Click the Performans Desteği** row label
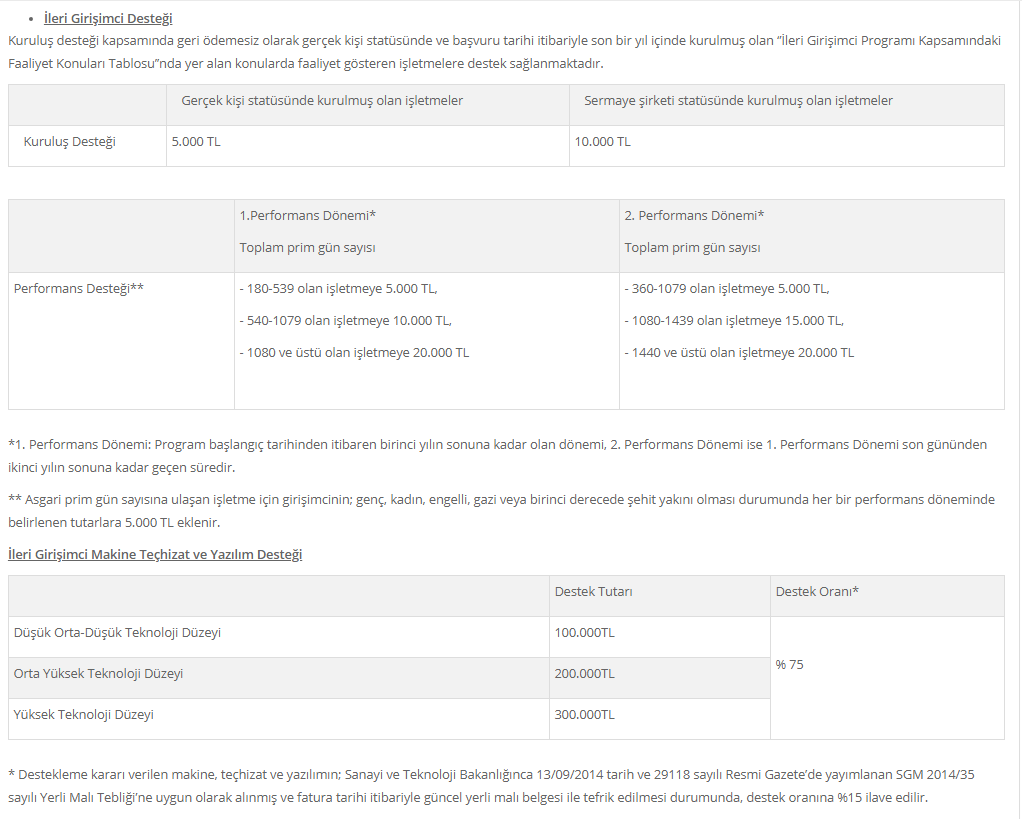 [78, 288]
